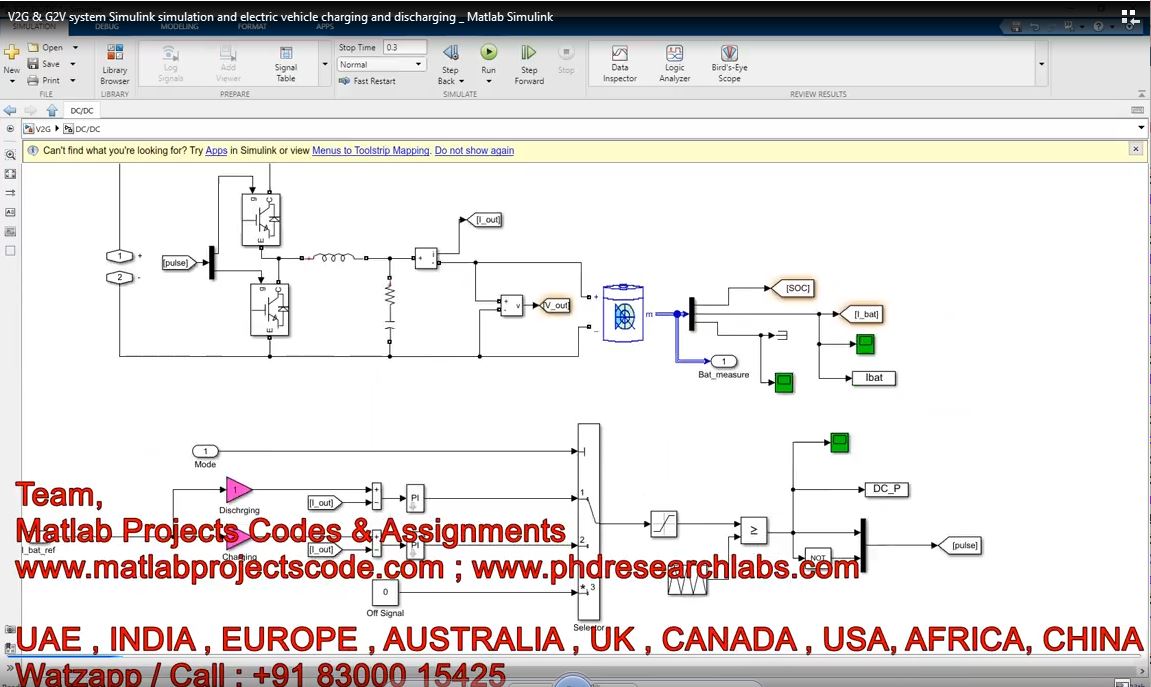Open the Print button dropdown arrow
The width and height of the screenshot is (1151, 687).
click(73, 81)
